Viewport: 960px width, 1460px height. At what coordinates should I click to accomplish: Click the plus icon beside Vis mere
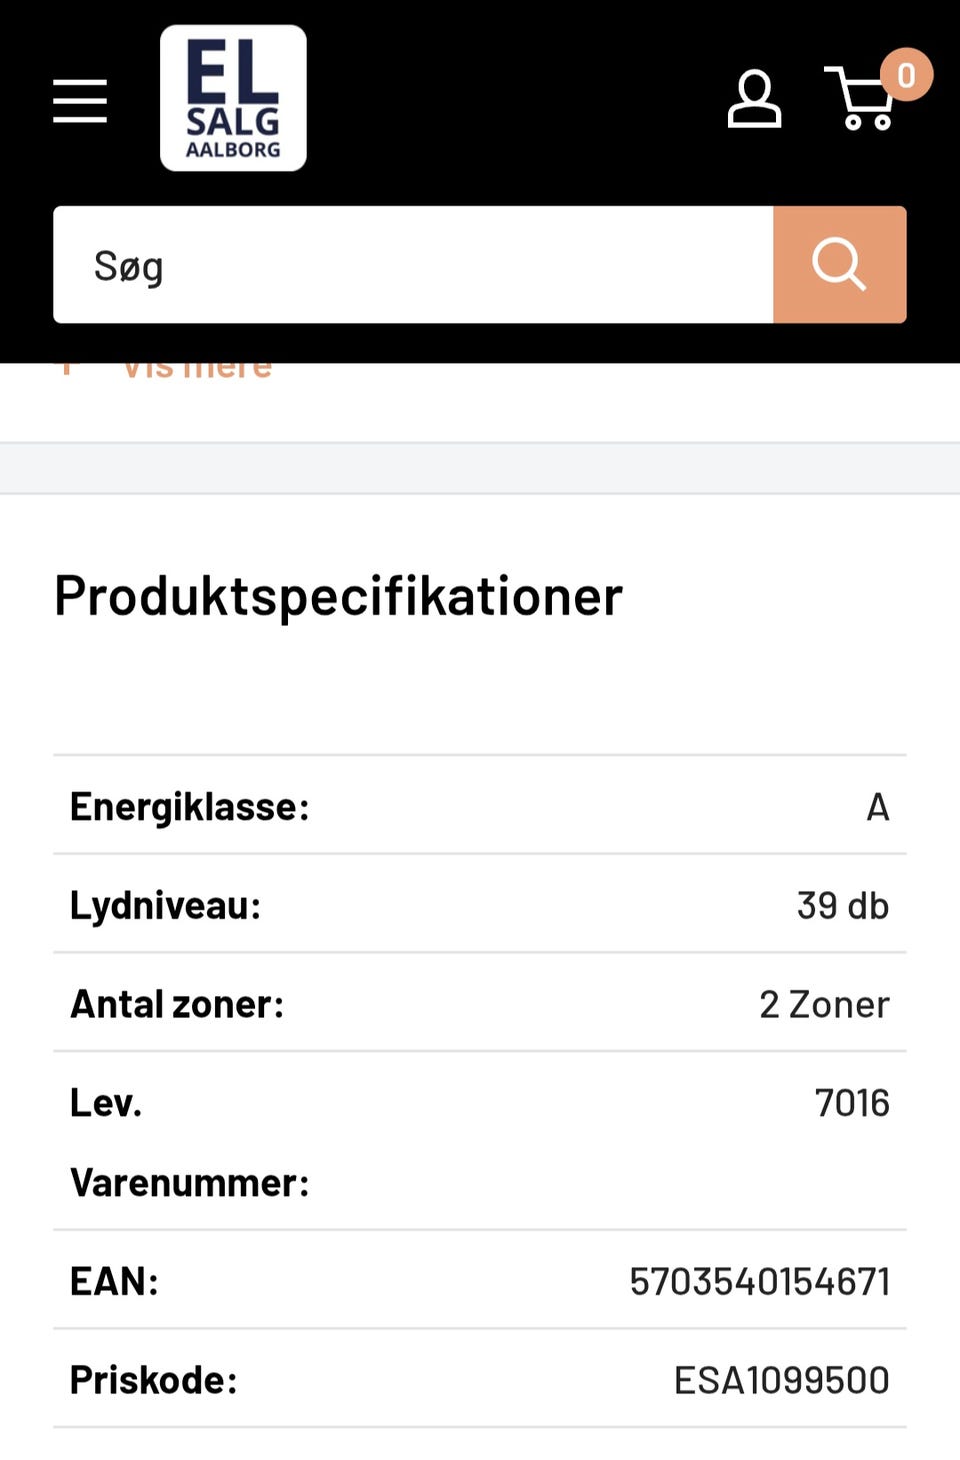(67, 369)
